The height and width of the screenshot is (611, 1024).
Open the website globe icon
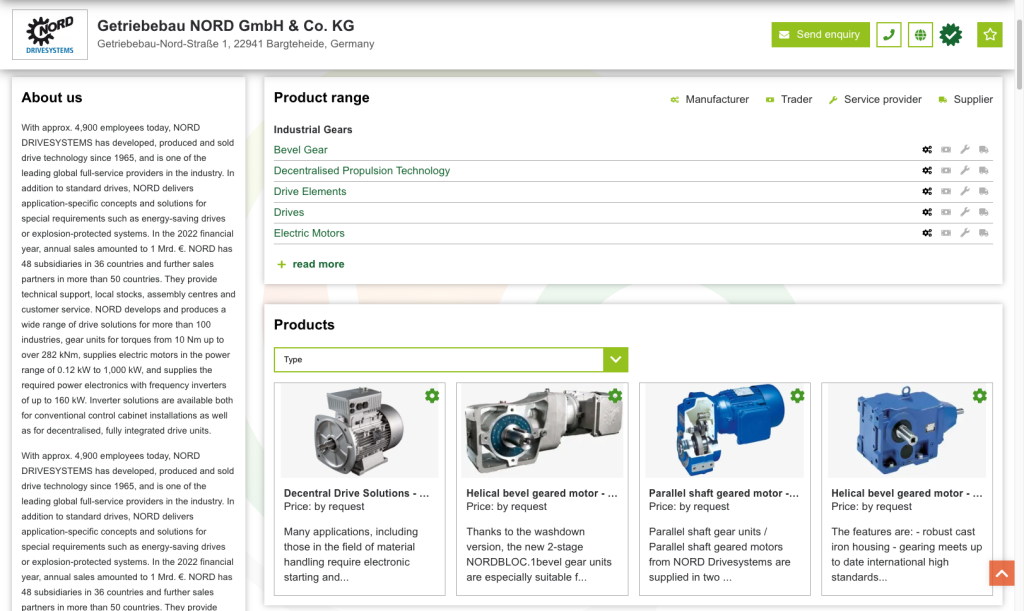click(x=920, y=35)
